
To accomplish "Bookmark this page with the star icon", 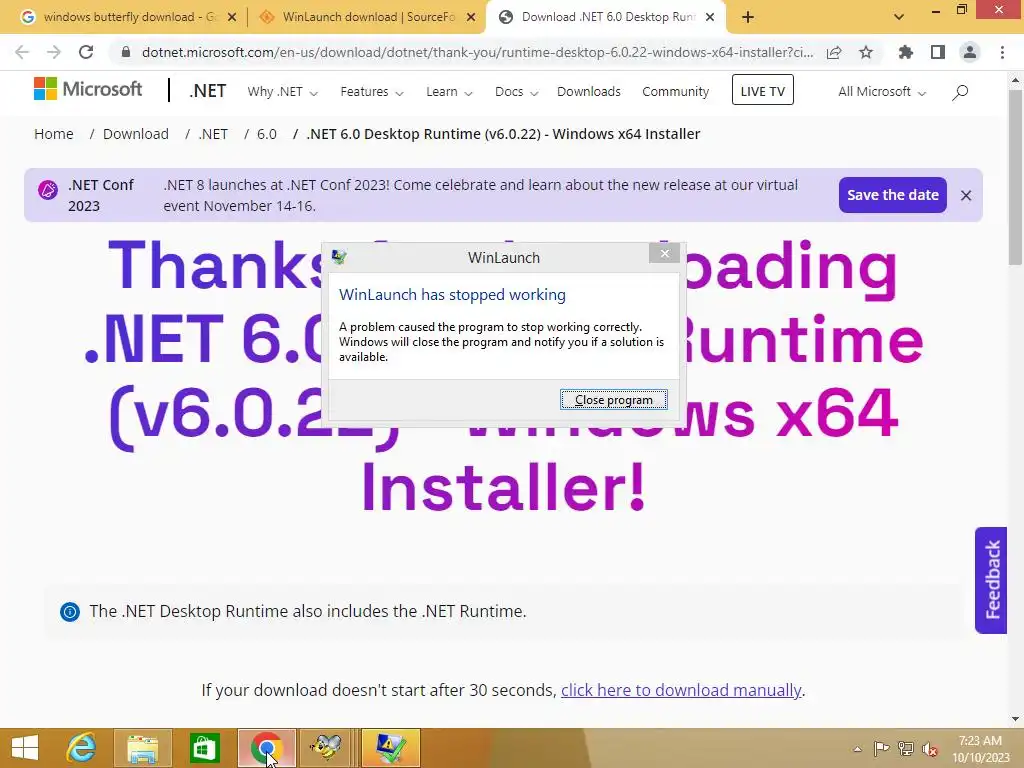I will 866,52.
